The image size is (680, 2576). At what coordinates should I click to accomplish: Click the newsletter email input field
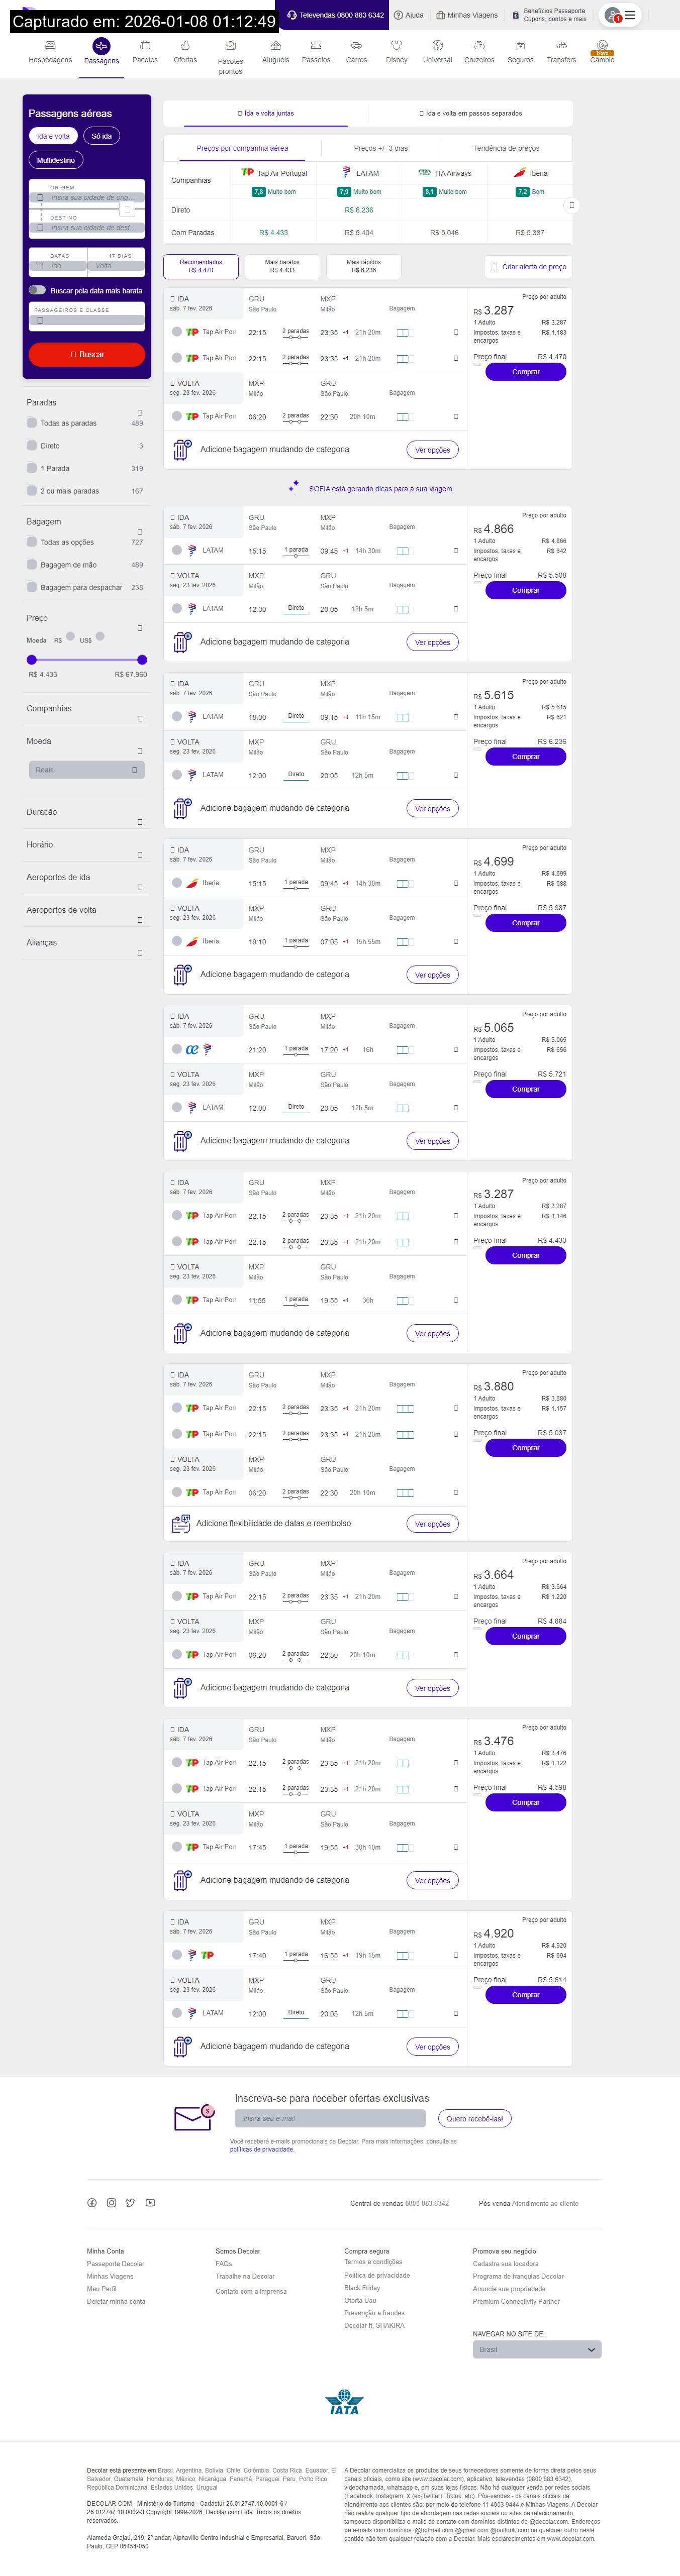330,2118
